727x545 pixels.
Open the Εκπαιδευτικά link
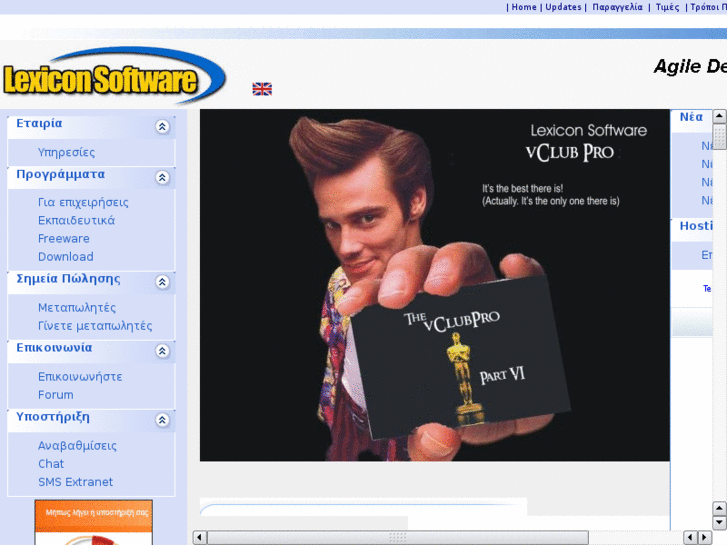click(x=77, y=220)
